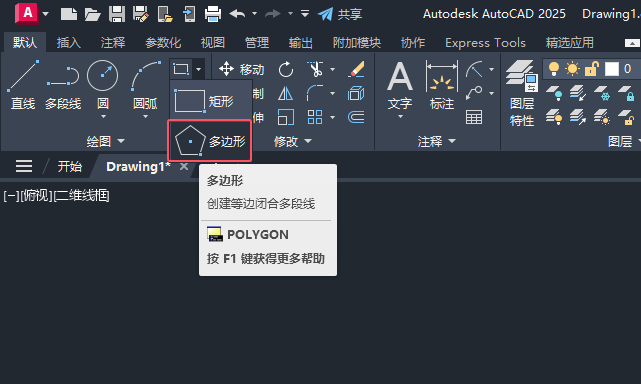Viewport: 641px width, 384px height.
Task: Click the Explode box icon
Action: coord(356,94)
